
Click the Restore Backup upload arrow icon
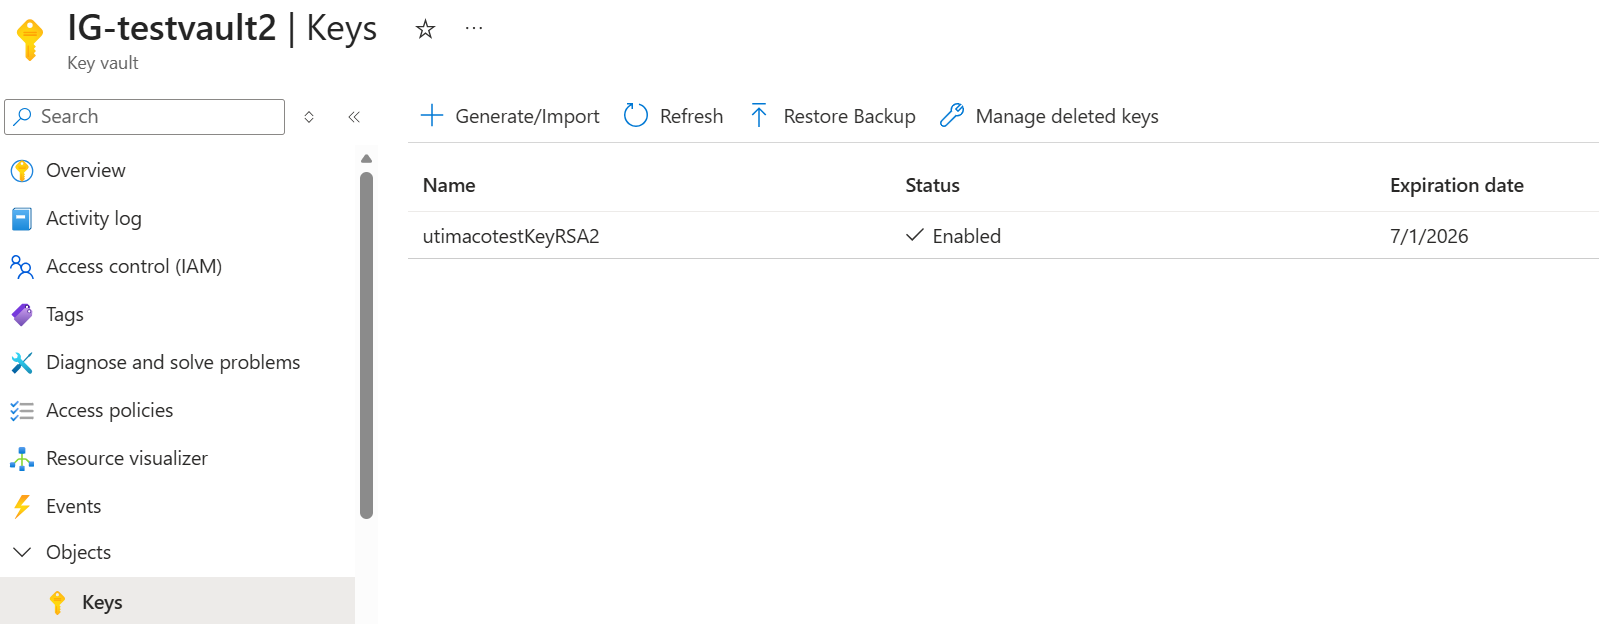(759, 116)
